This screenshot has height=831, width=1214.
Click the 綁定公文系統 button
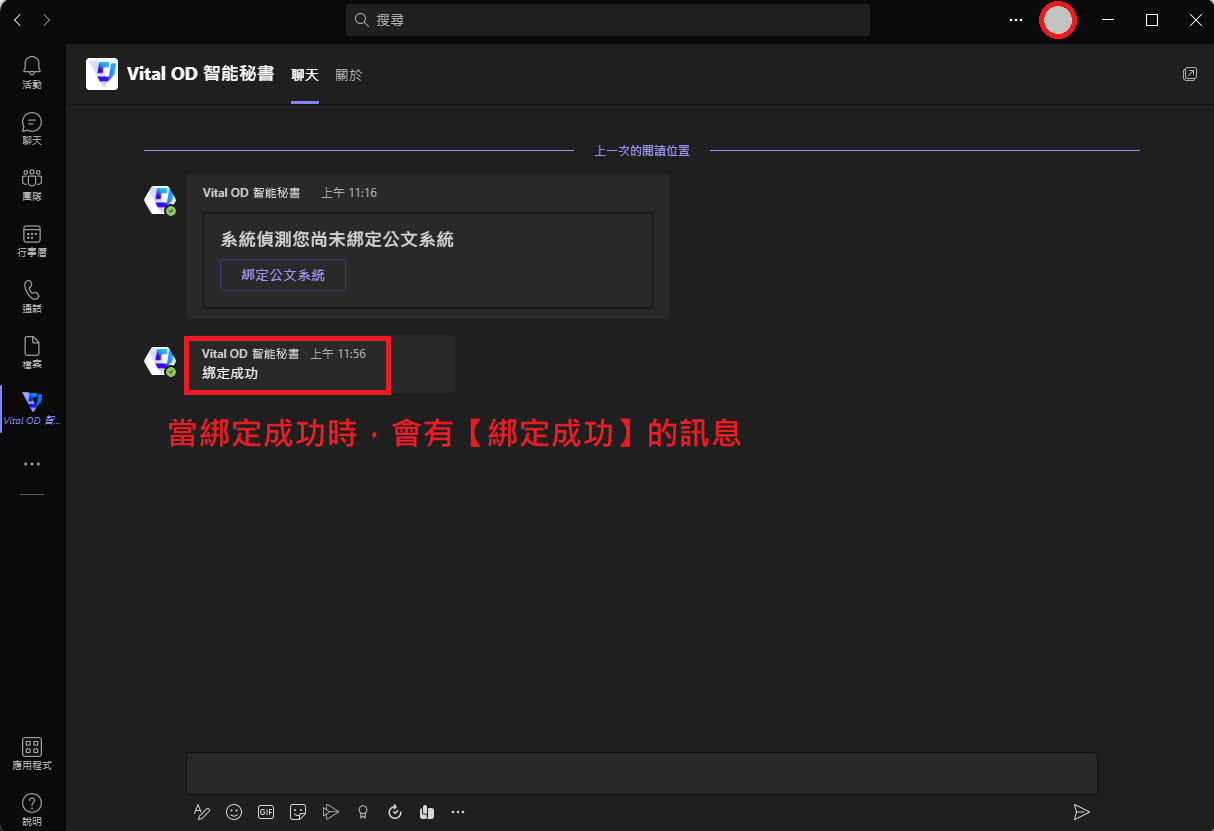coord(283,275)
